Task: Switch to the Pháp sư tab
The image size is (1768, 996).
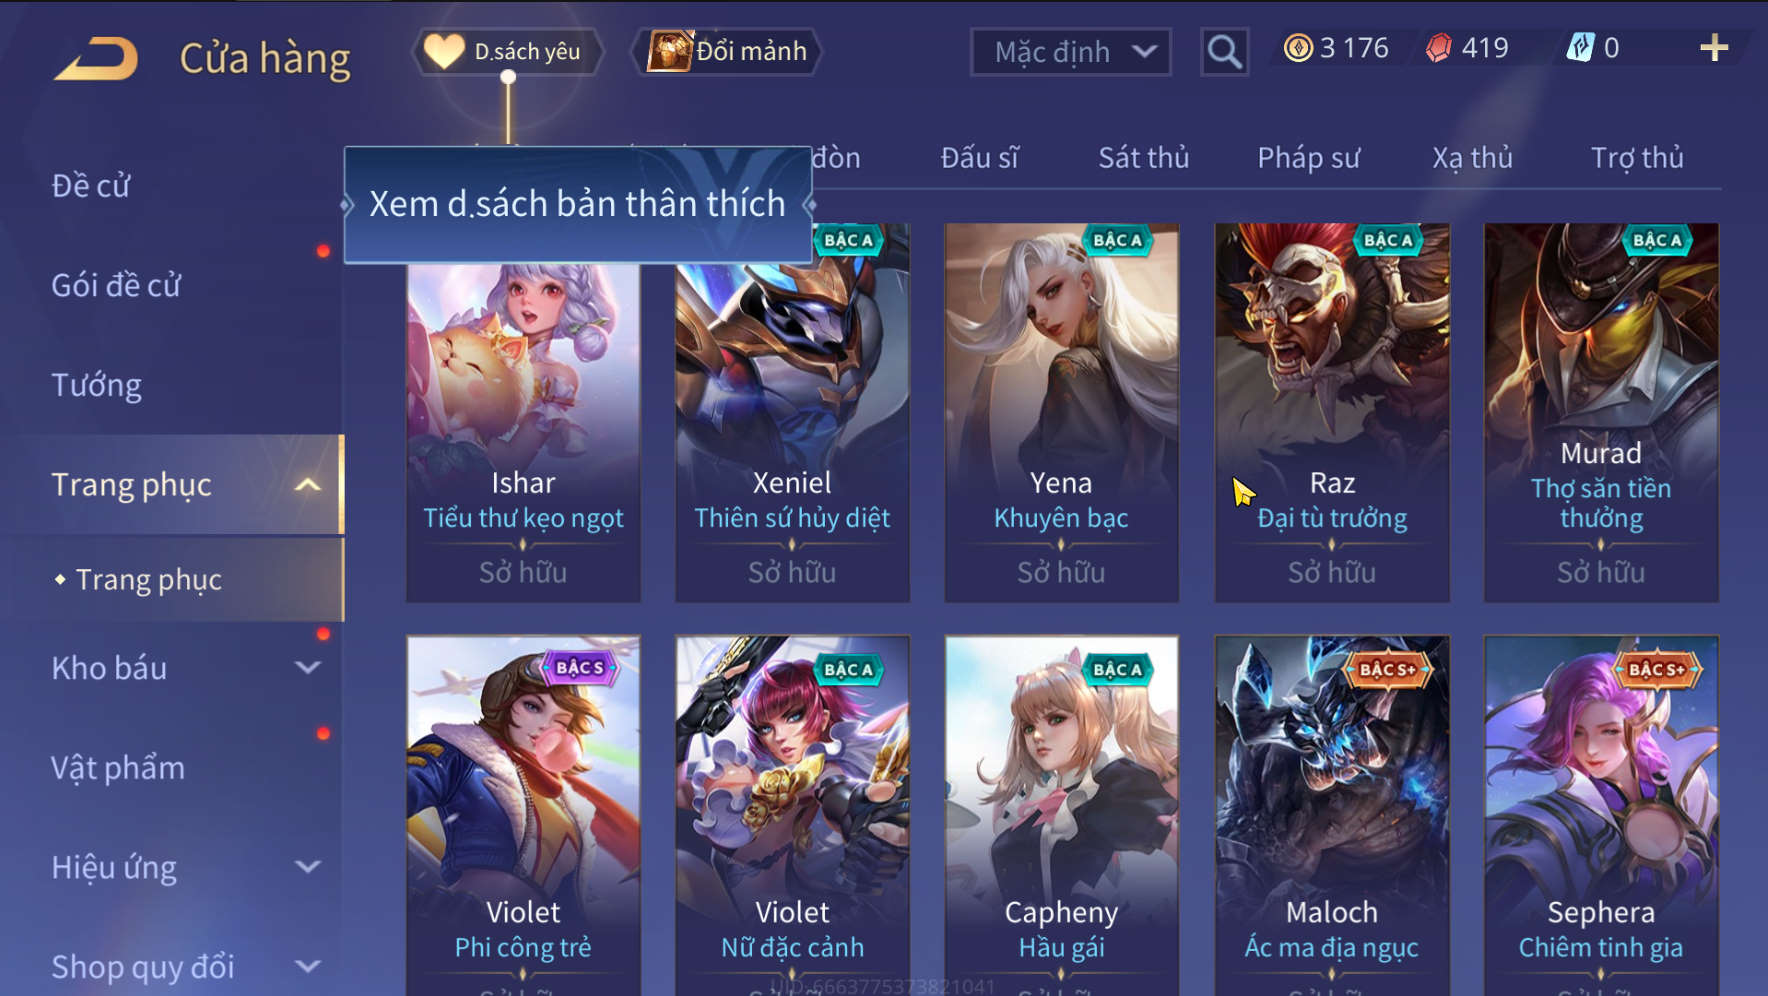Action: coord(1308,158)
